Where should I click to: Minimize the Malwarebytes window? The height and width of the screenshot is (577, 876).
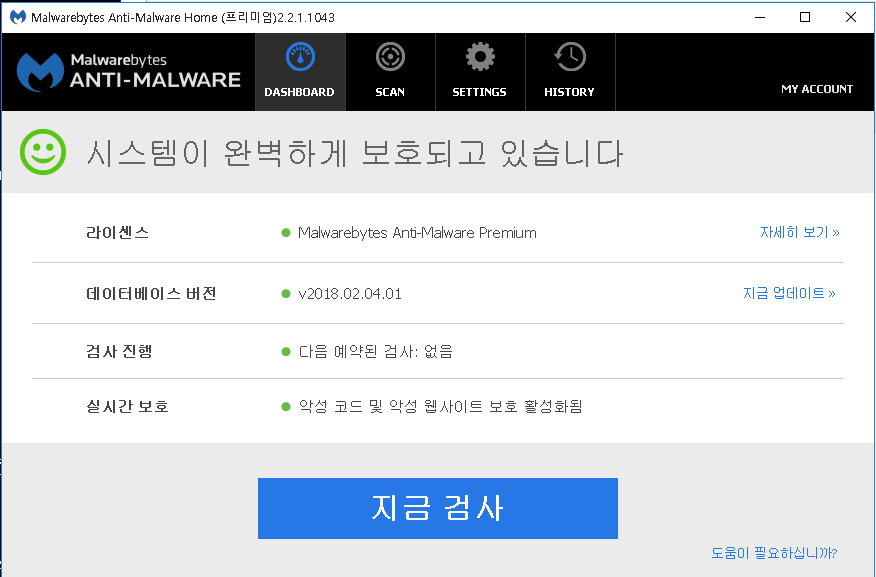(760, 17)
